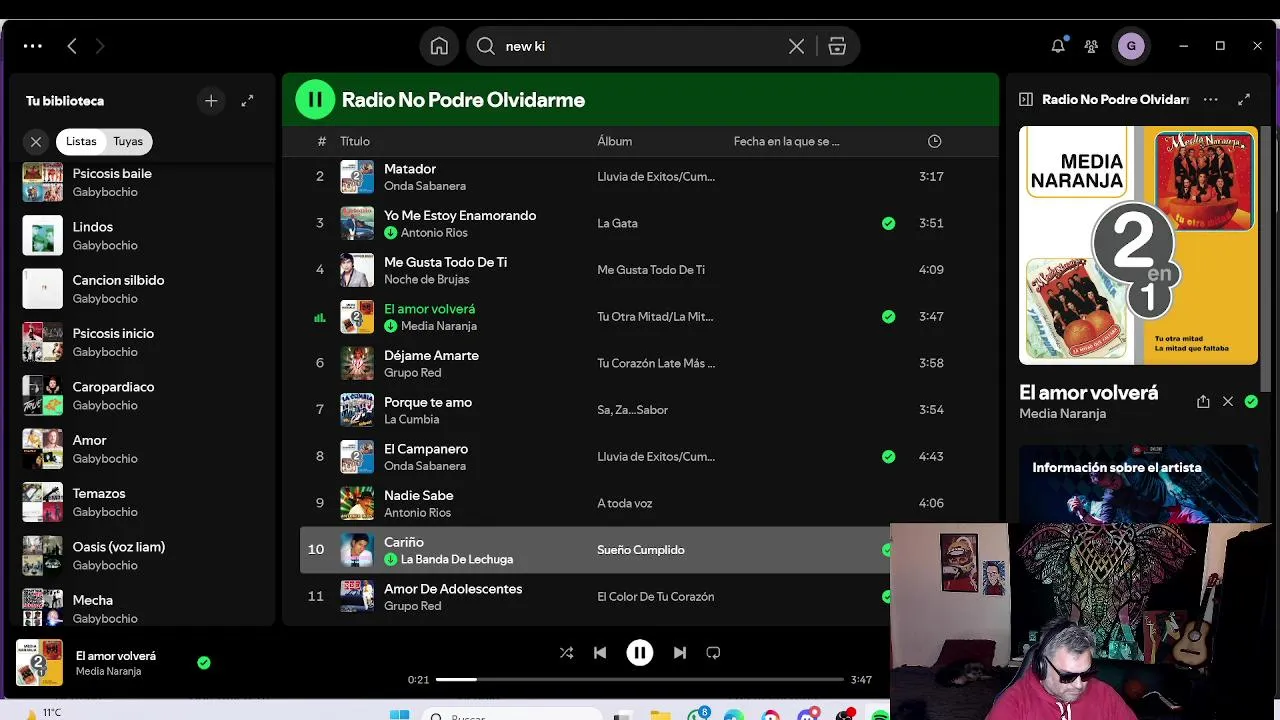This screenshot has width=1280, height=720.
Task: Toggle saved check for Yo Me Estoy Enamorando
Action: 888,223
